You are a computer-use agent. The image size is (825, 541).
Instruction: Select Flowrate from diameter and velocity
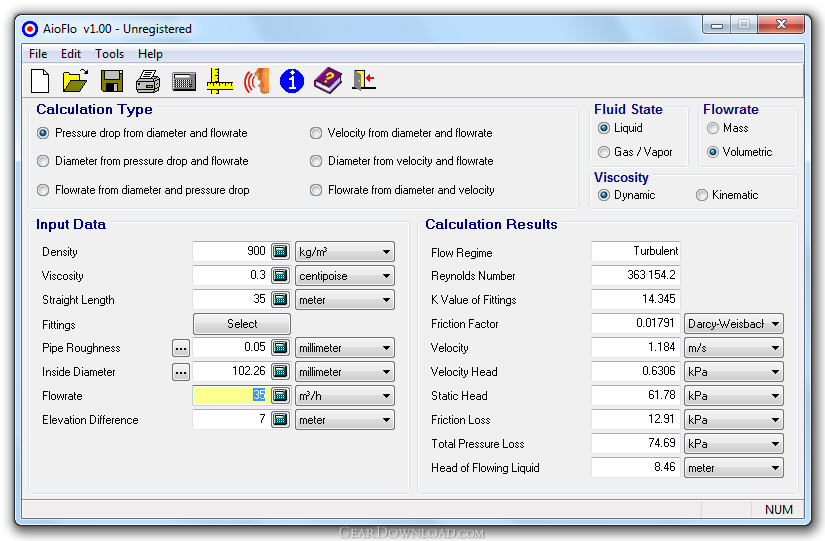pyautogui.click(x=402, y=190)
